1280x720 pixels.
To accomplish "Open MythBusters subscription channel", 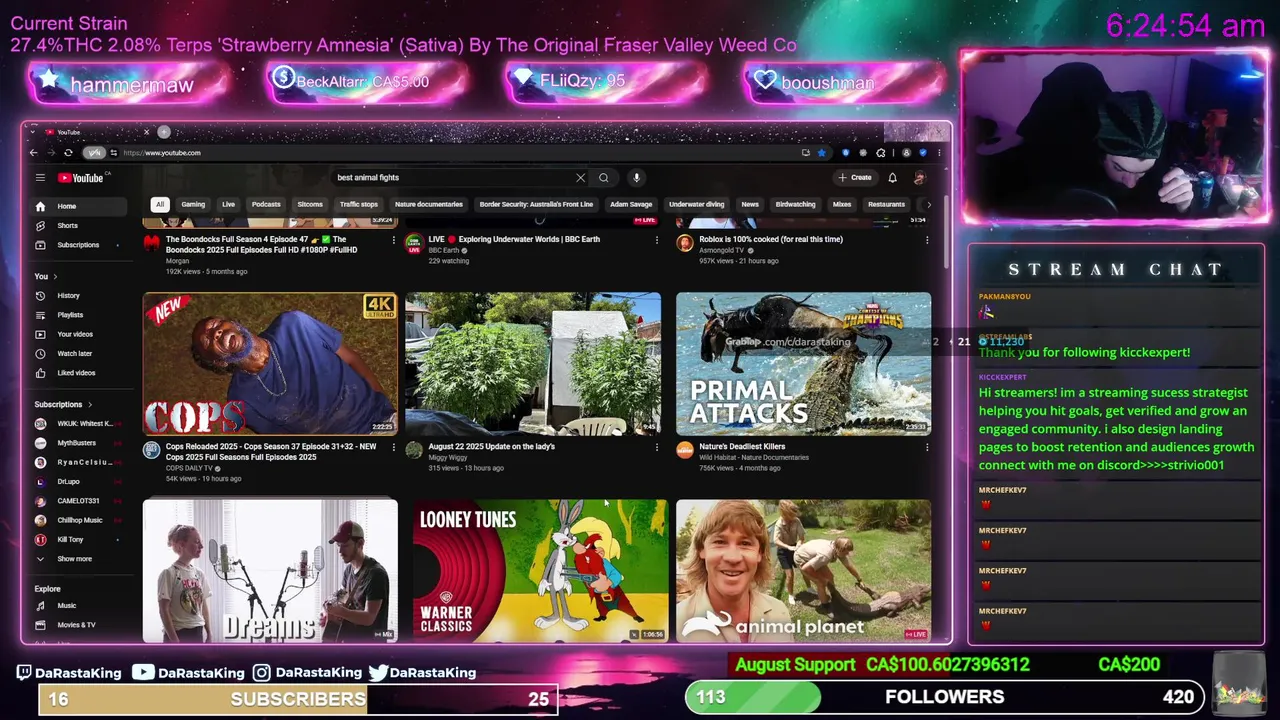I will 78,443.
